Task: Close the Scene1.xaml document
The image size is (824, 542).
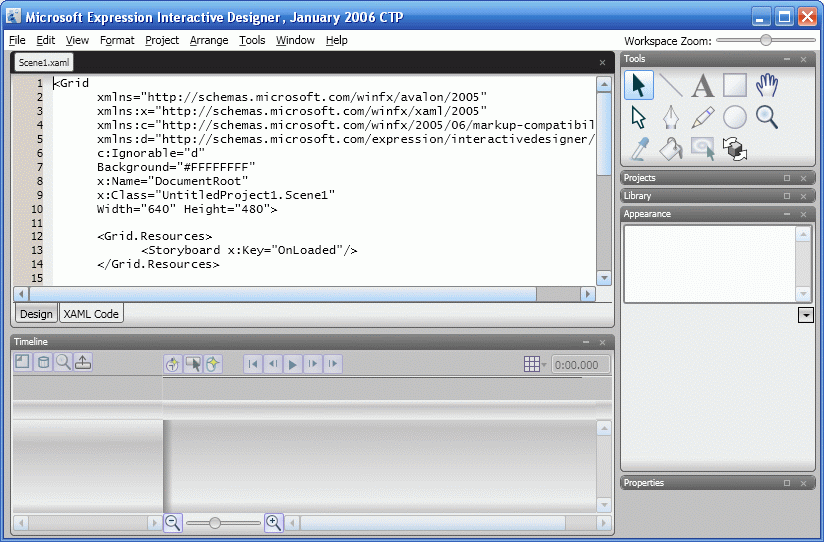Action: click(x=602, y=63)
